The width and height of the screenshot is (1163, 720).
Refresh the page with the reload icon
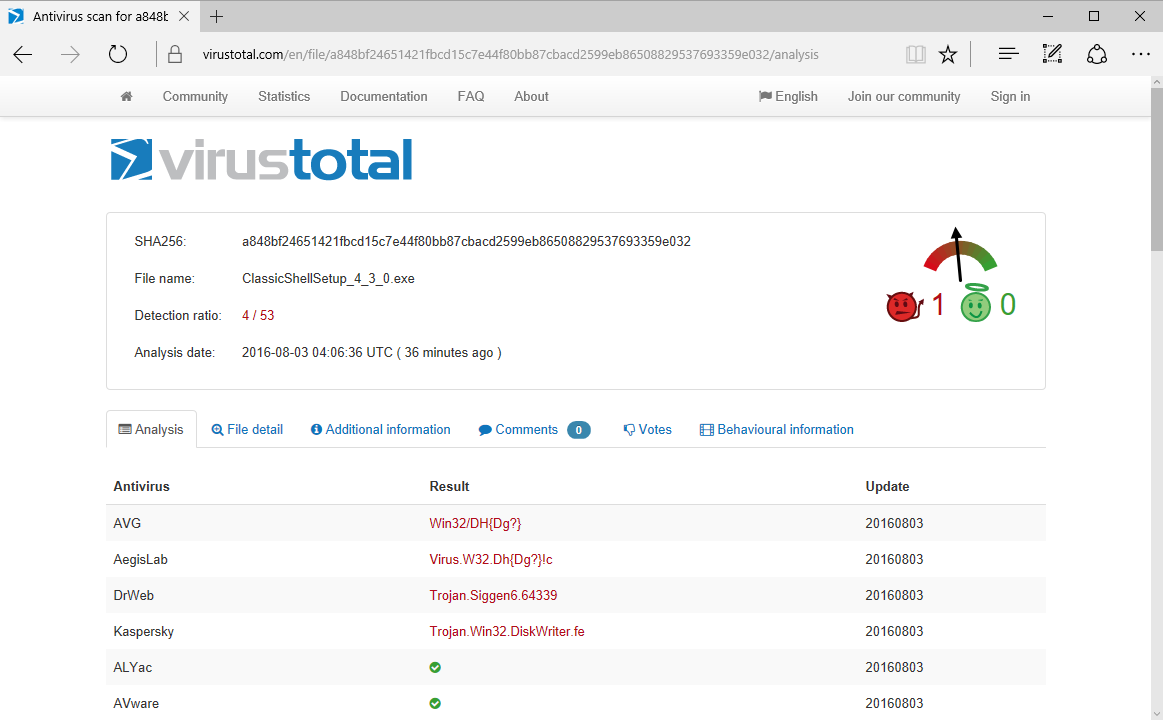click(x=118, y=54)
